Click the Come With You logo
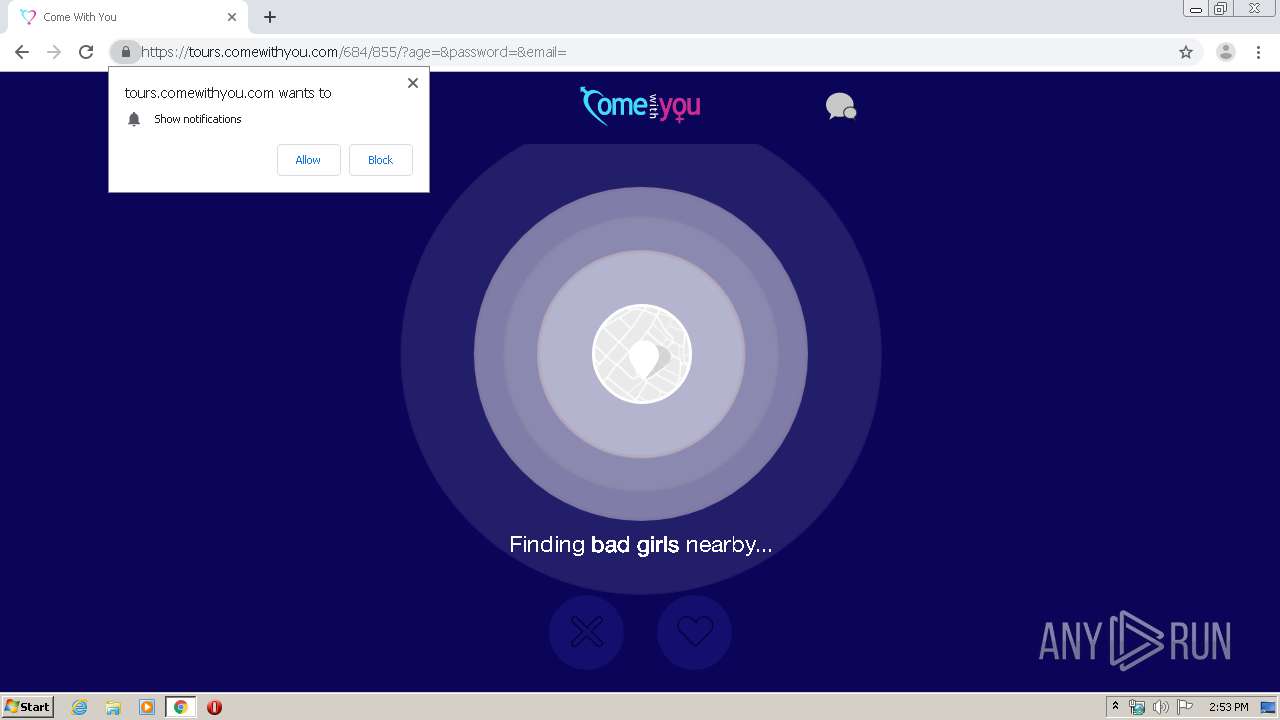This screenshot has height=720, width=1280. coord(640,106)
